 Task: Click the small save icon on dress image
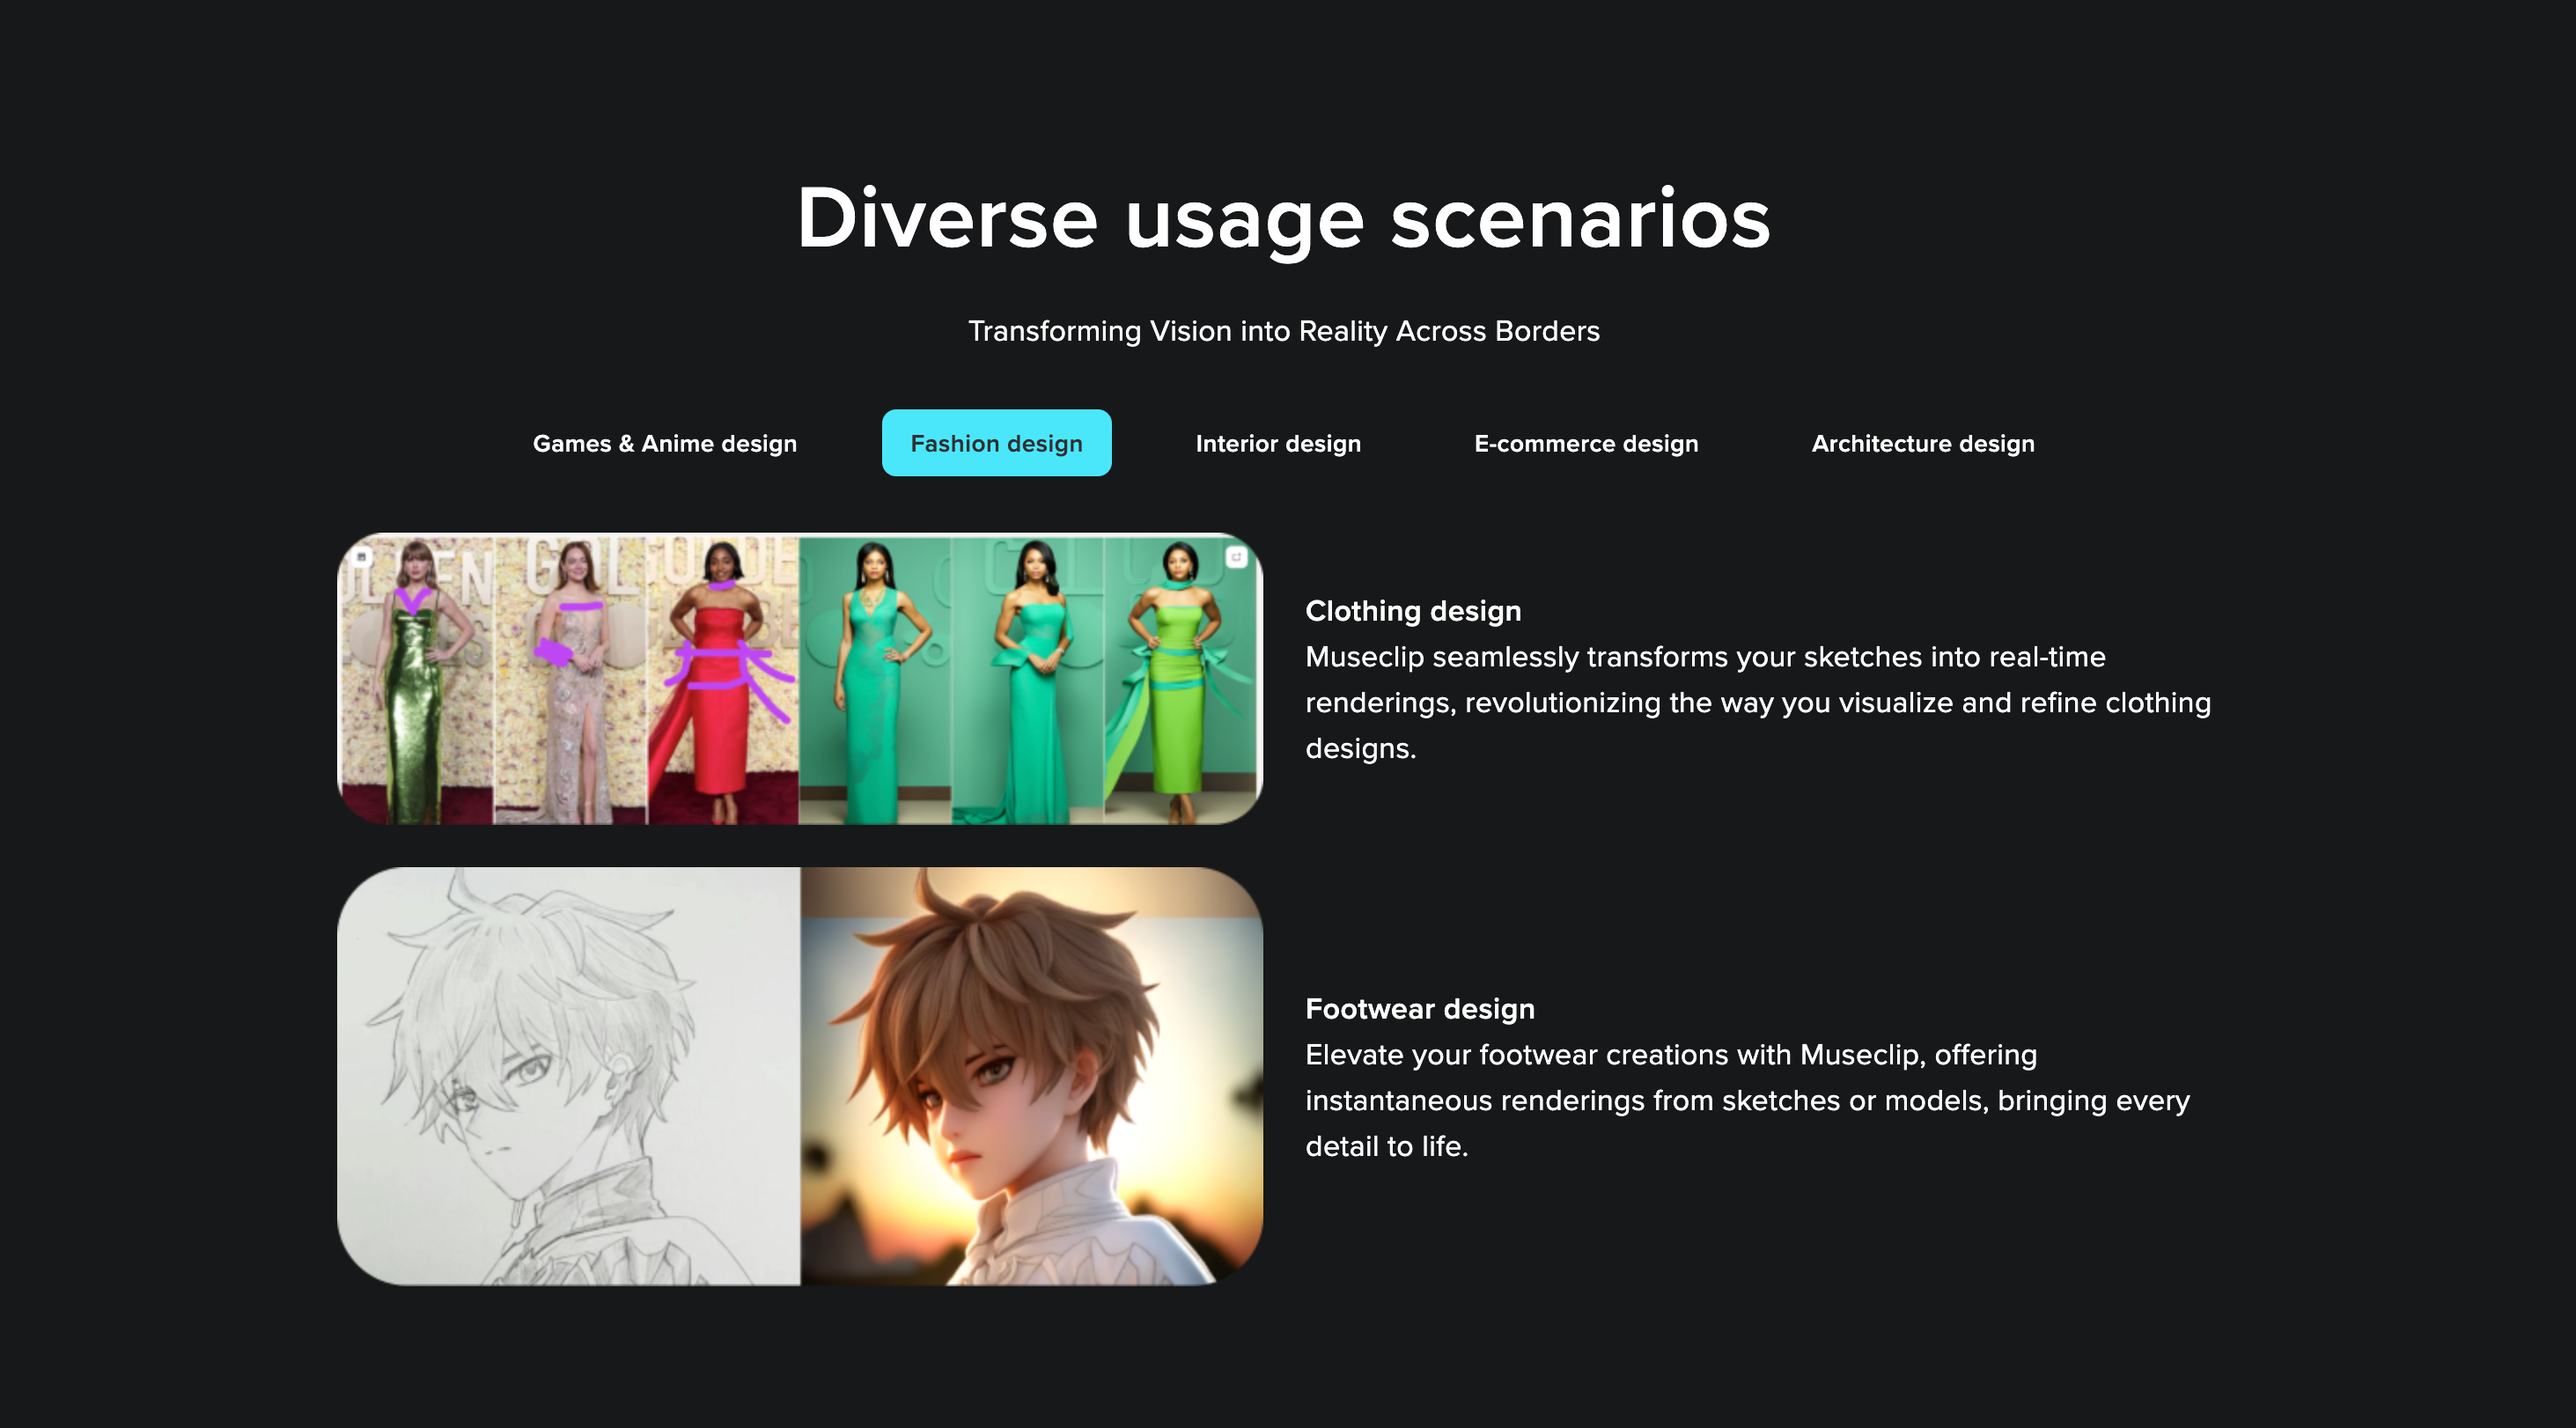tap(362, 557)
